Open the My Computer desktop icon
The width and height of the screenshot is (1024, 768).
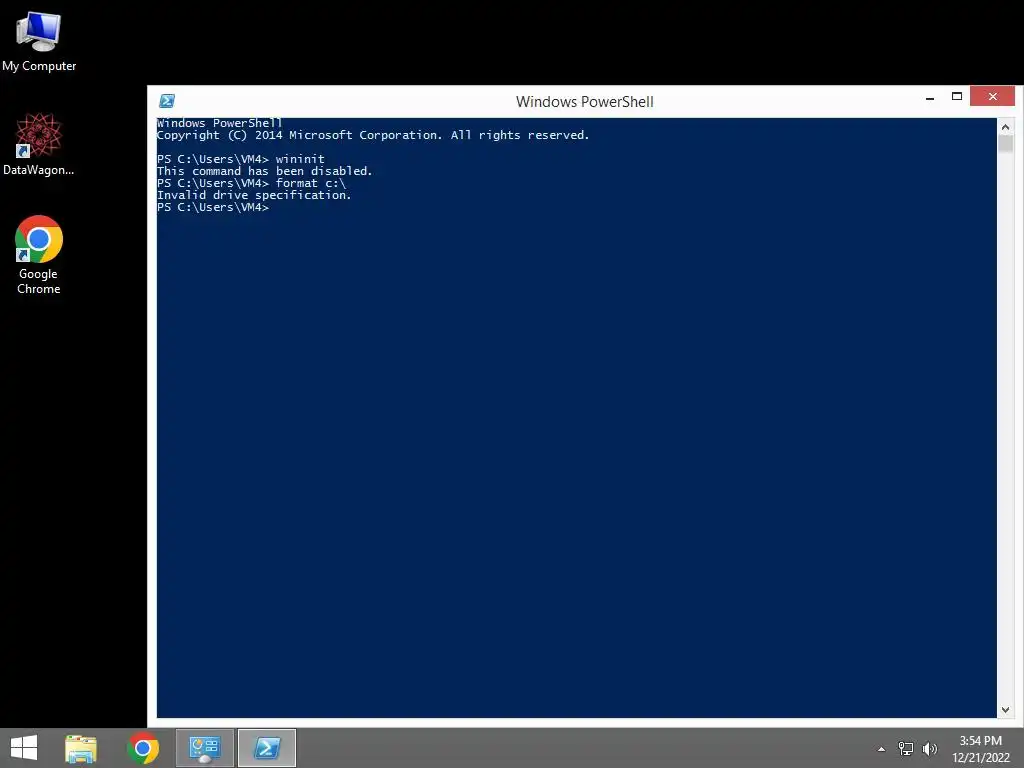coord(39,40)
